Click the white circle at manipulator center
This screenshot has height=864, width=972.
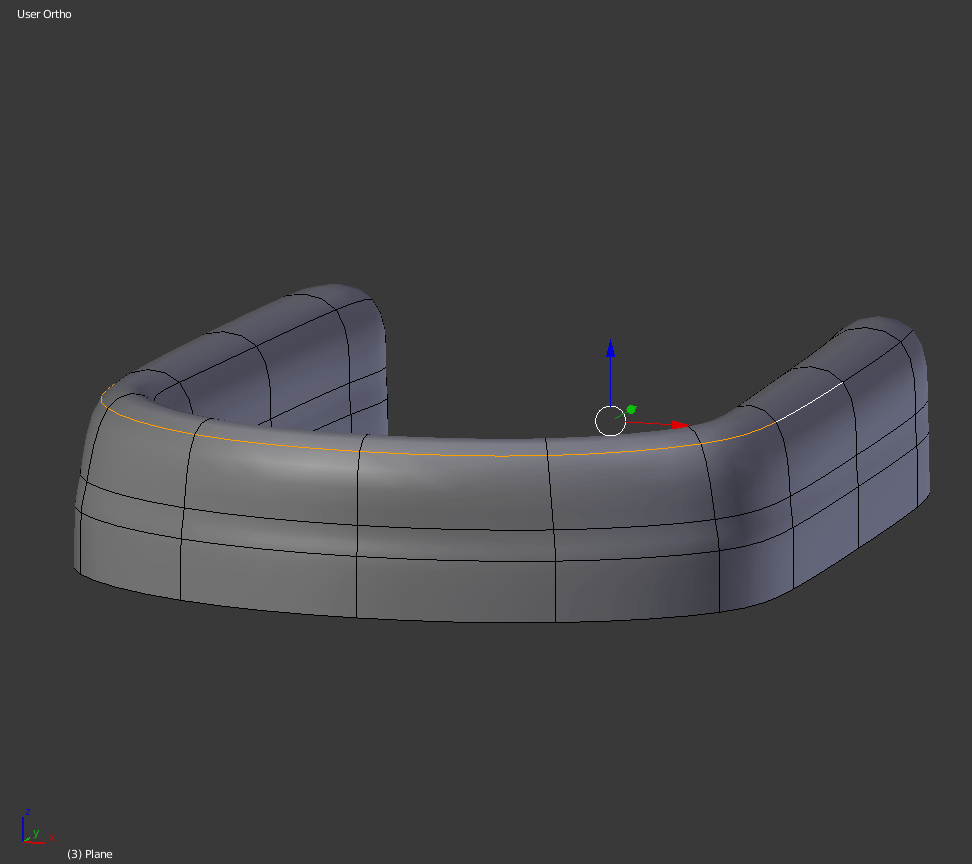click(x=610, y=422)
